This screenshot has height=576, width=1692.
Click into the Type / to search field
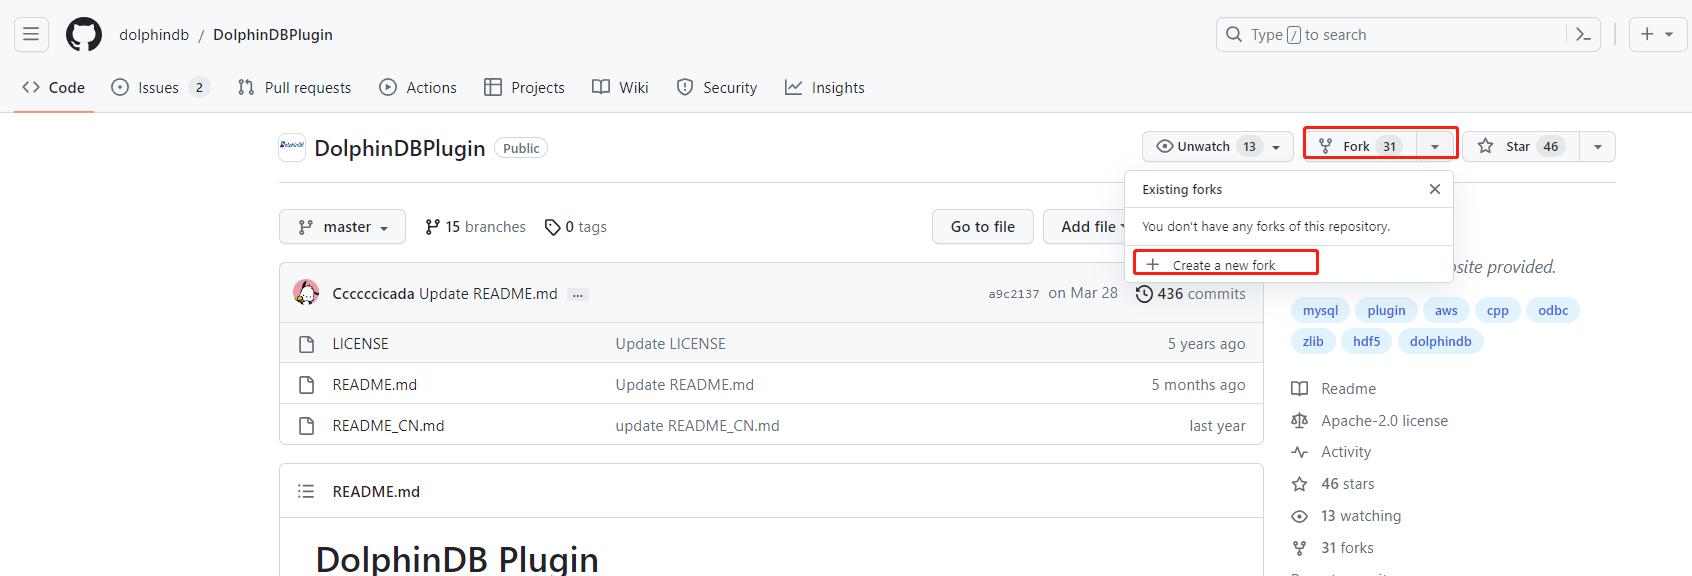[1408, 34]
